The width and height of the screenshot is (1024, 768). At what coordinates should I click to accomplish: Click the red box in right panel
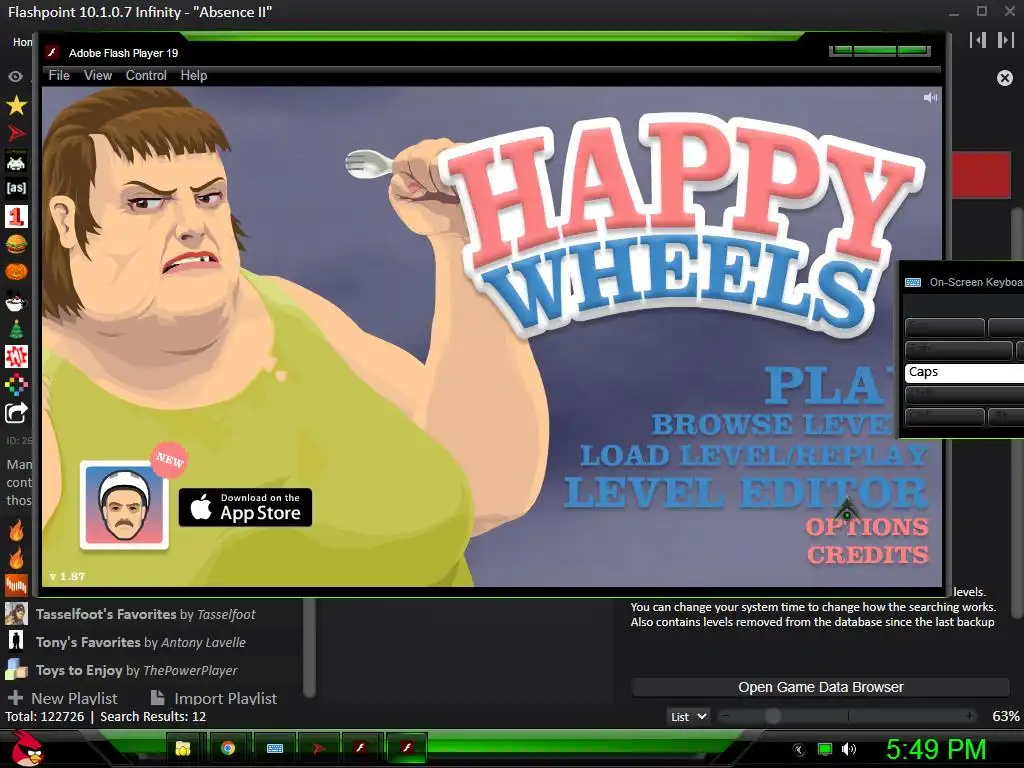click(982, 174)
